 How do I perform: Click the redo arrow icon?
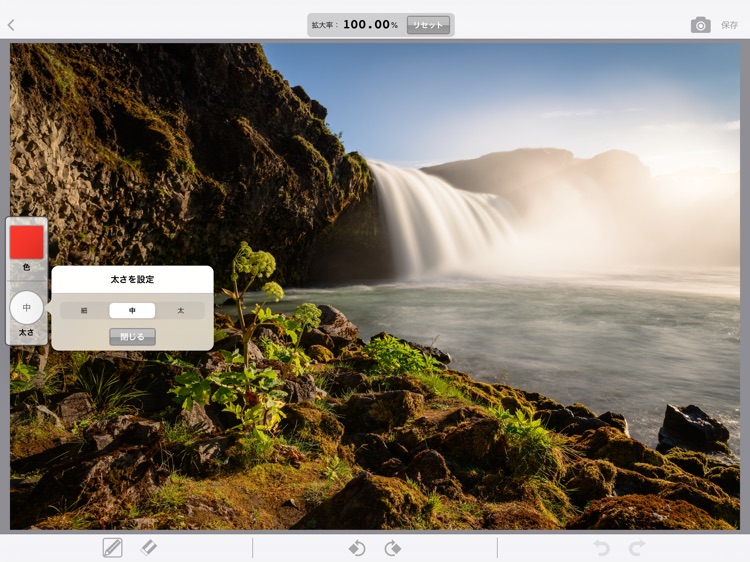click(x=637, y=548)
